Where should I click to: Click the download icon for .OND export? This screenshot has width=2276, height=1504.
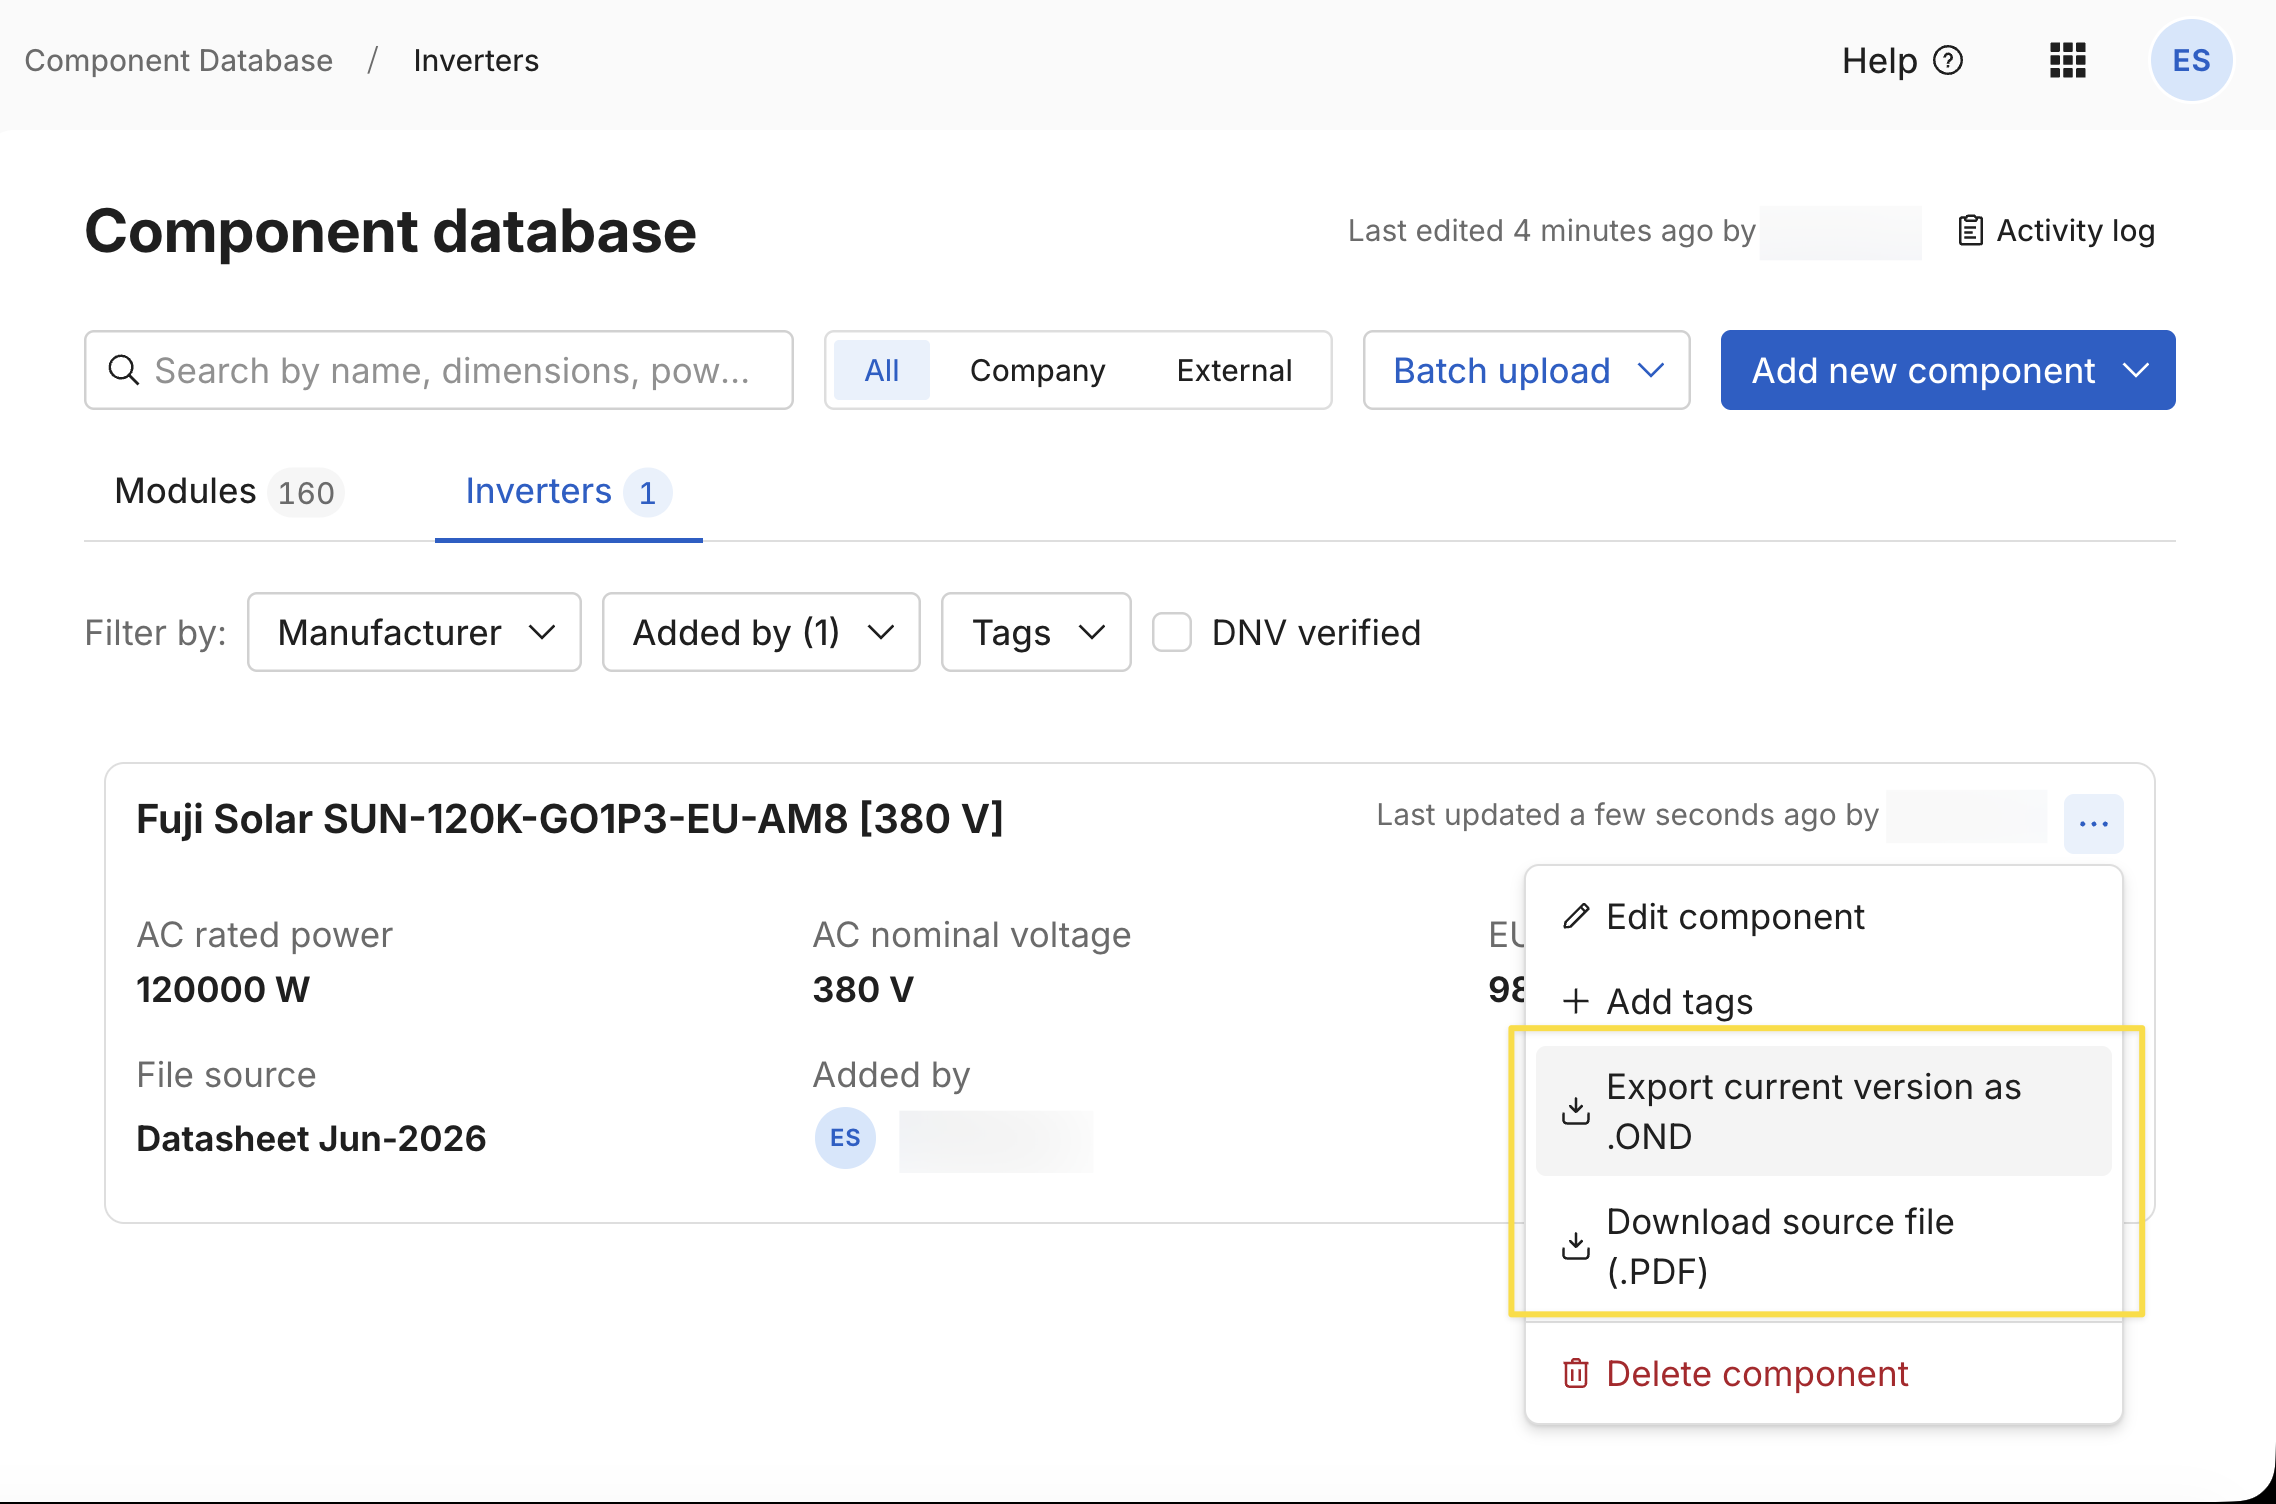point(1576,1111)
